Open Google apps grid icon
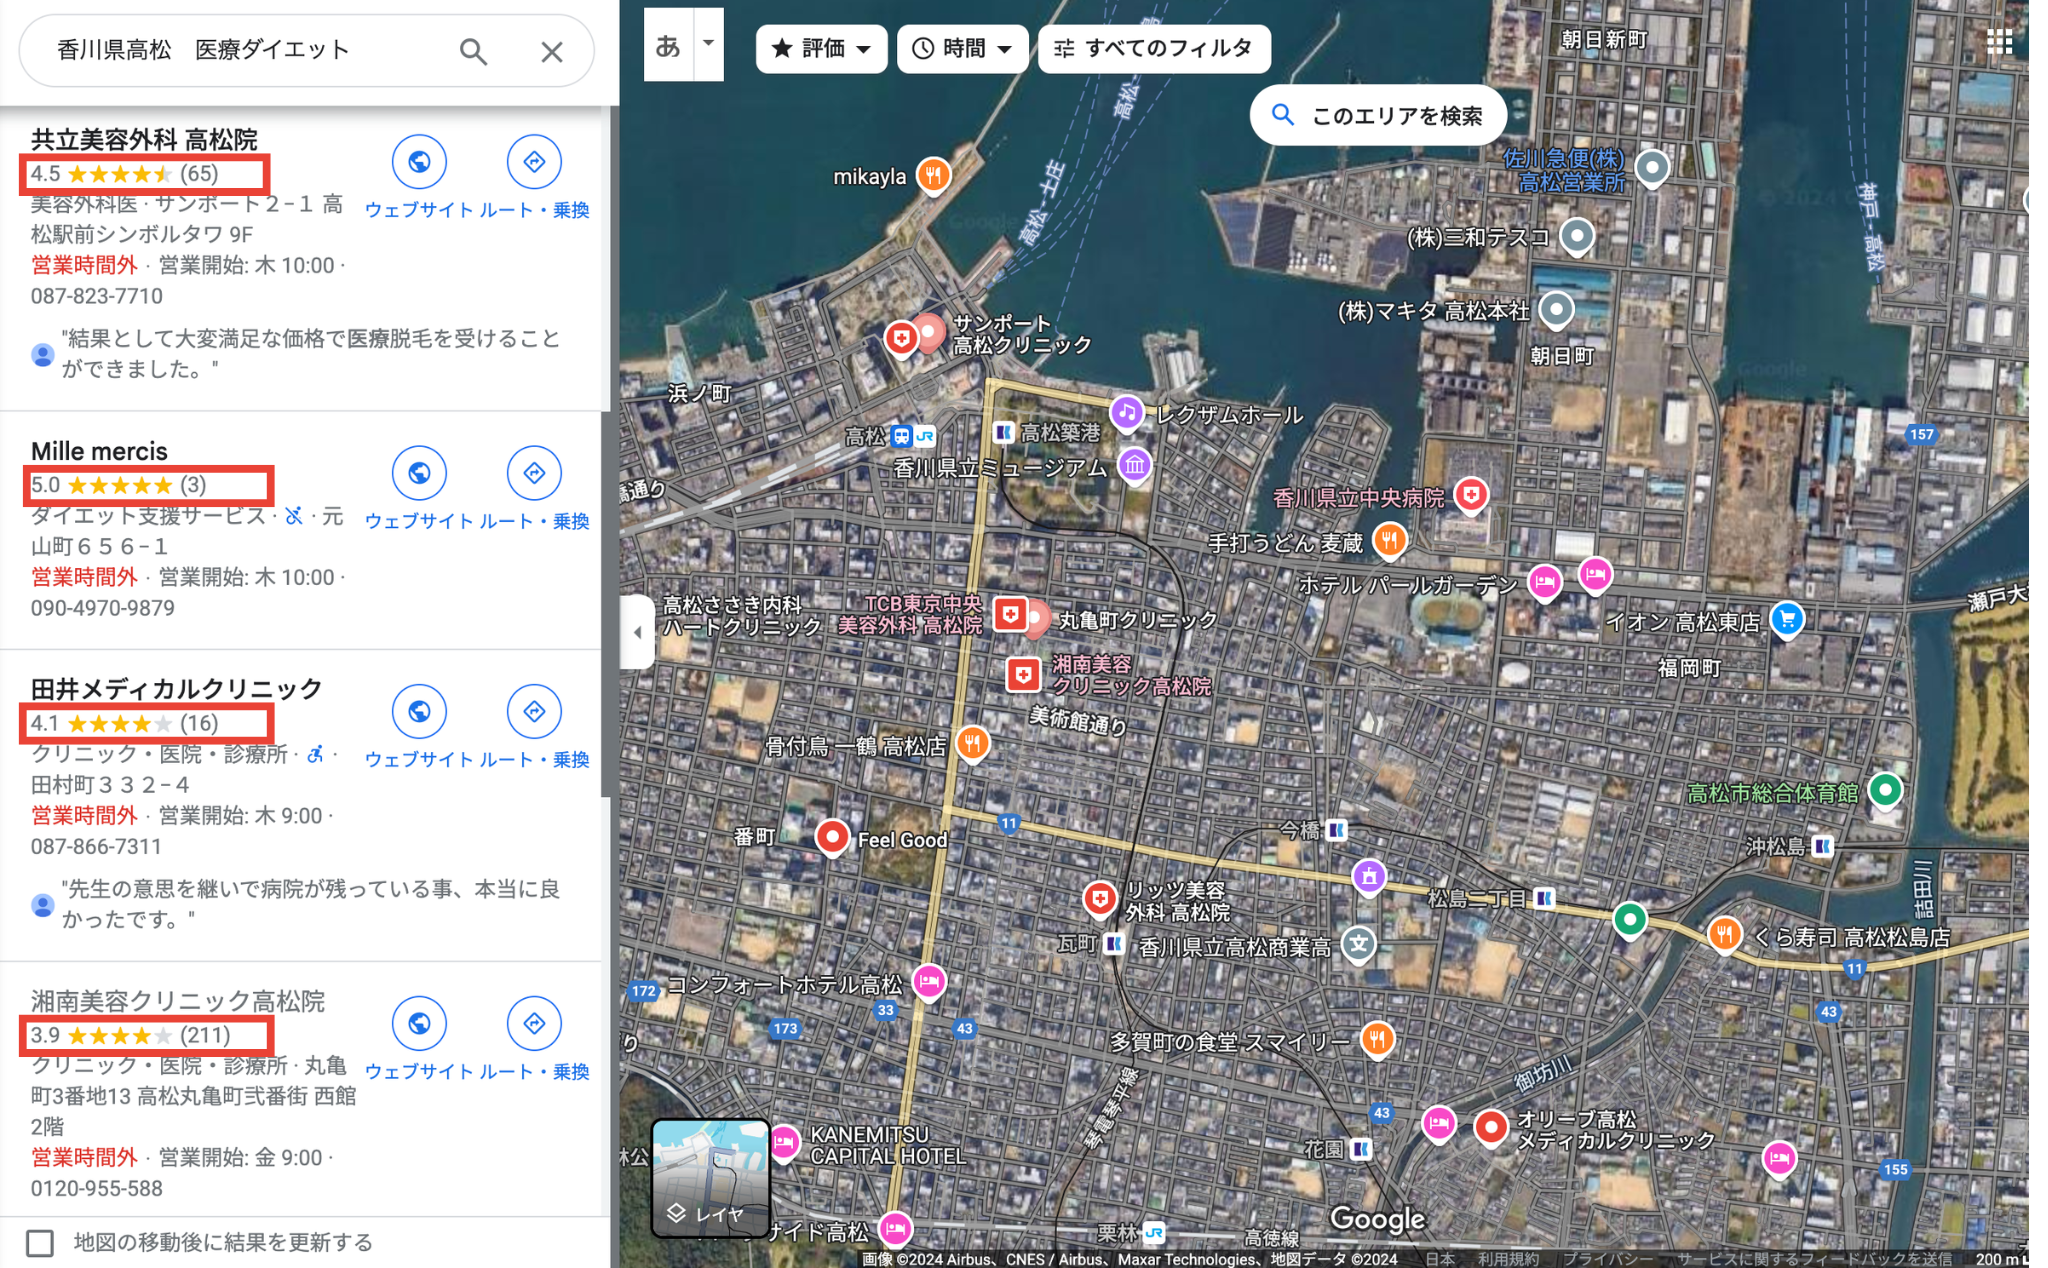Screen dimensions: 2048x1268 1999,41
